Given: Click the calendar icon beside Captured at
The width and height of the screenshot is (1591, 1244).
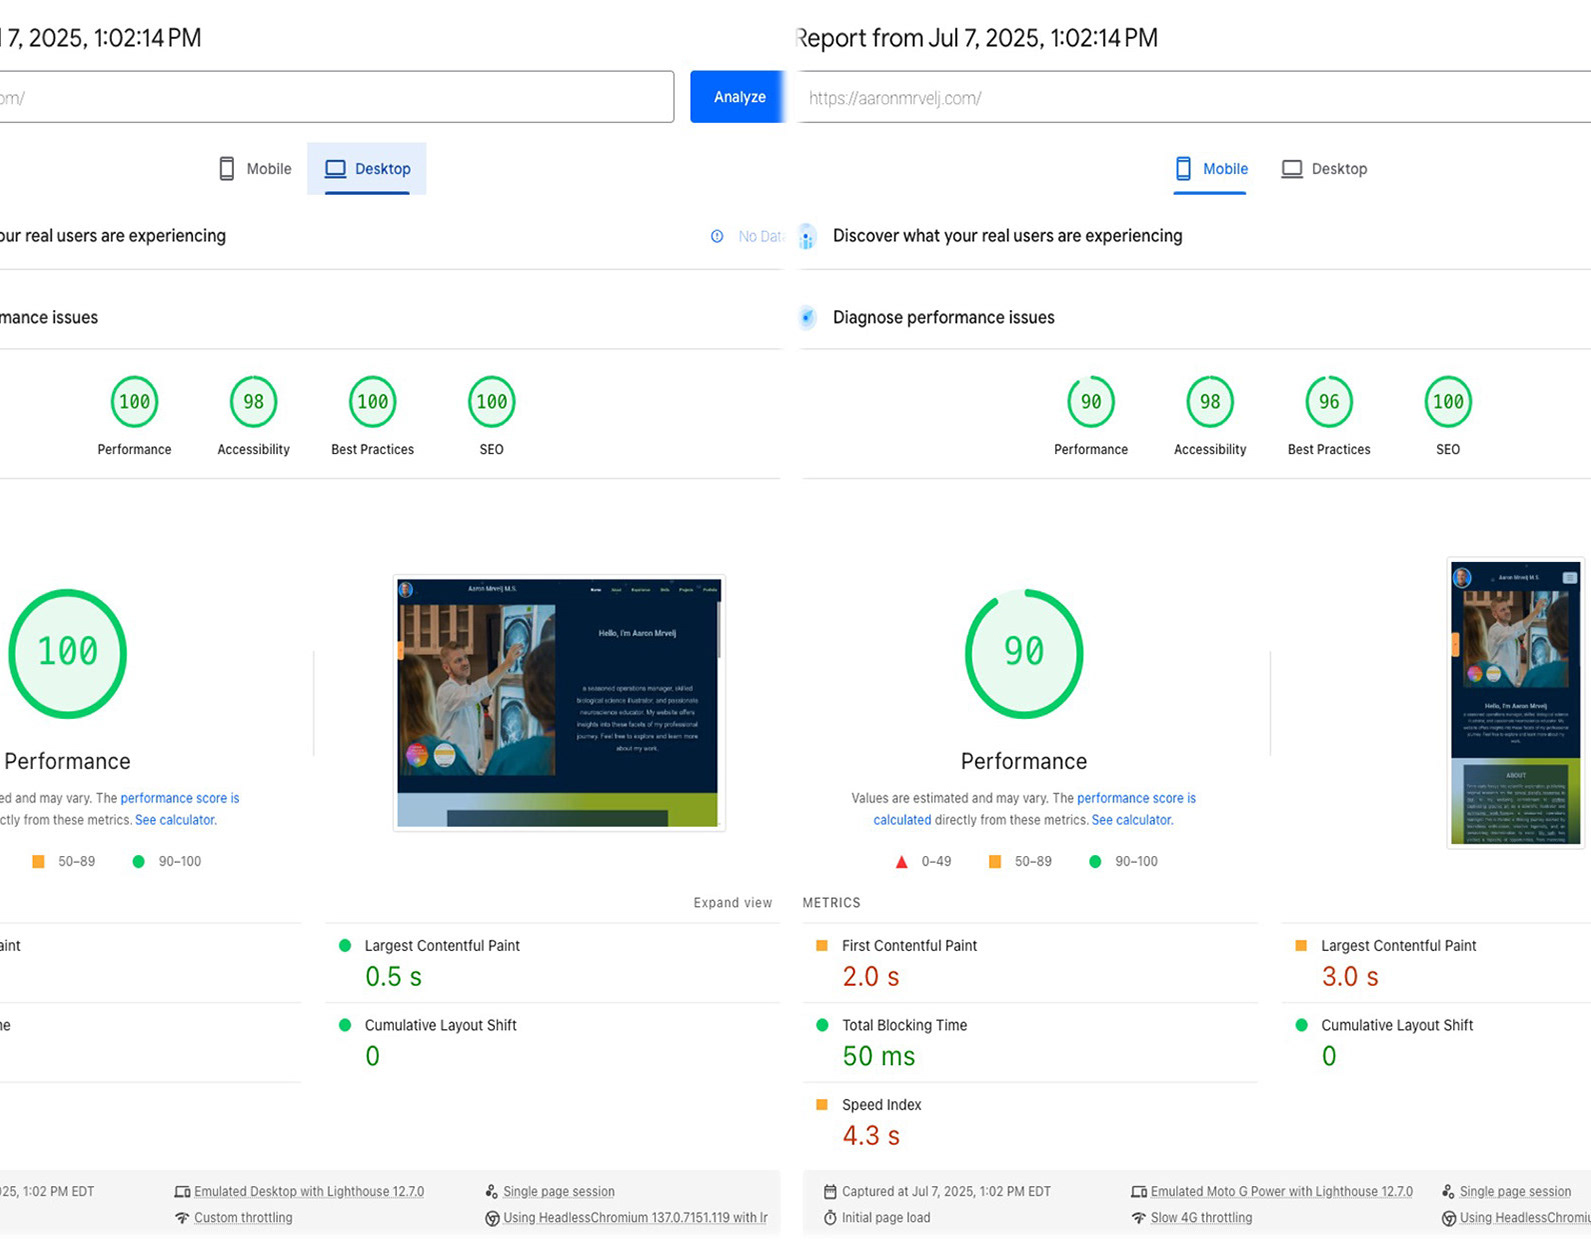Looking at the screenshot, I should pos(830,1192).
